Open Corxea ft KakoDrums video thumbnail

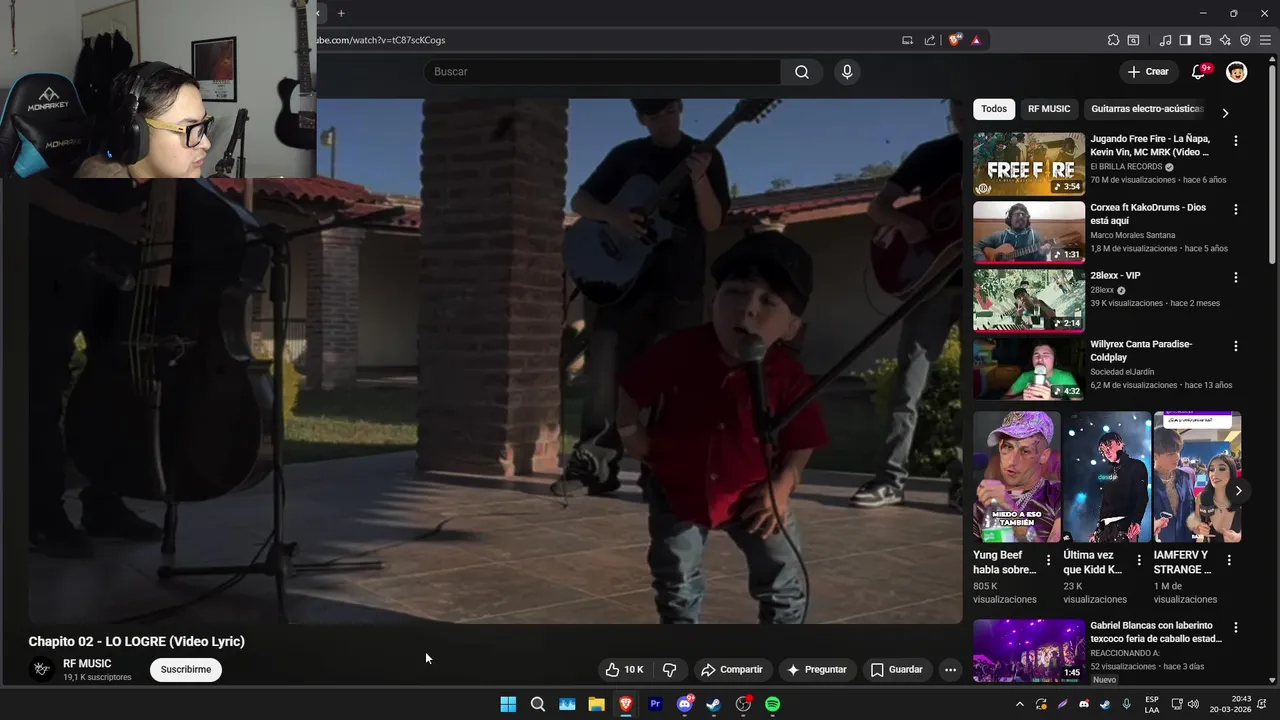coord(1029,232)
